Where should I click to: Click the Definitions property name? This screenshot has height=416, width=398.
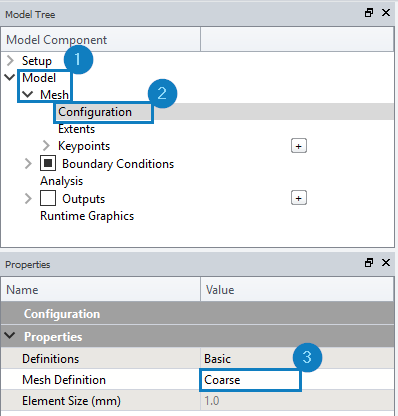pyautogui.click(x=51, y=359)
